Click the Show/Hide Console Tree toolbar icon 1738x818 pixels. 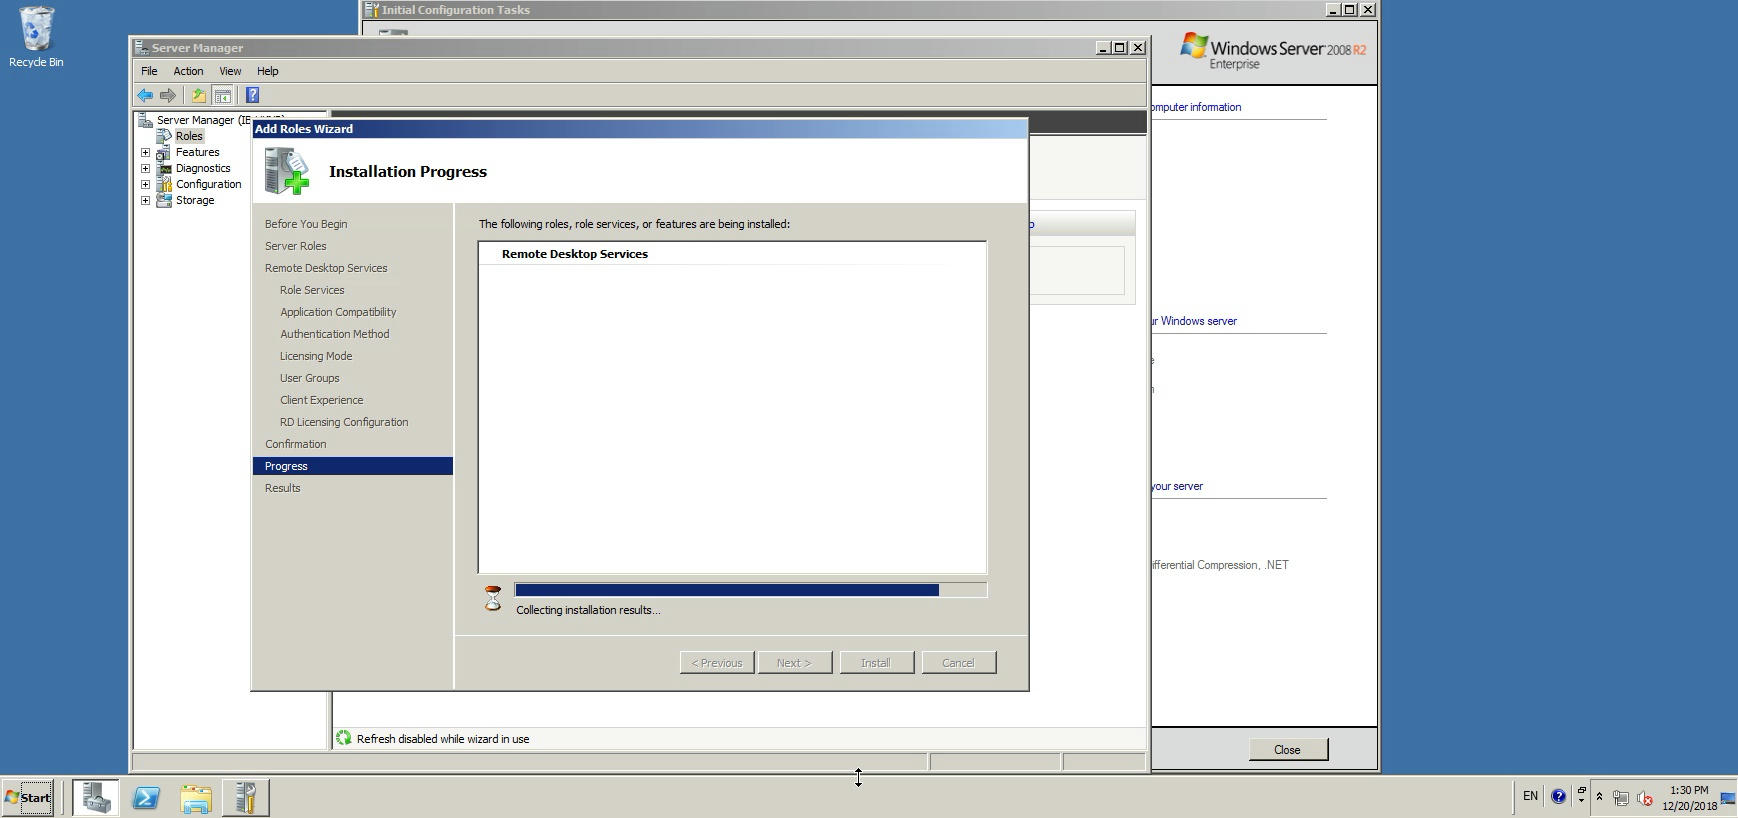223,96
